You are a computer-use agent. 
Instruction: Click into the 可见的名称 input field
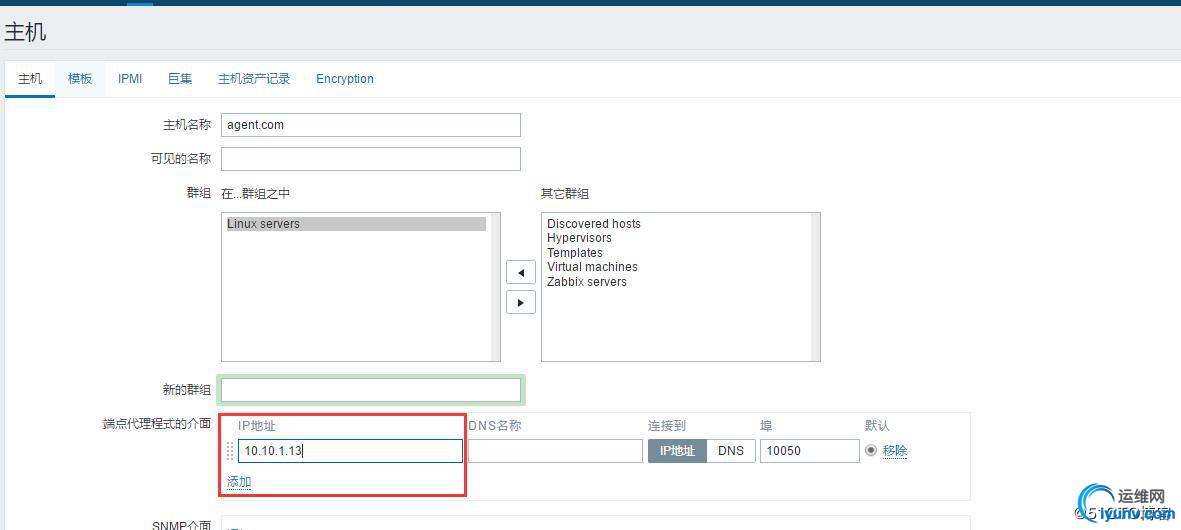[371, 159]
